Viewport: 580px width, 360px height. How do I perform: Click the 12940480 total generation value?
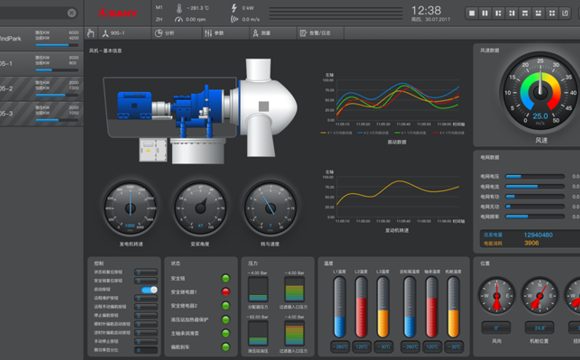pyautogui.click(x=538, y=235)
